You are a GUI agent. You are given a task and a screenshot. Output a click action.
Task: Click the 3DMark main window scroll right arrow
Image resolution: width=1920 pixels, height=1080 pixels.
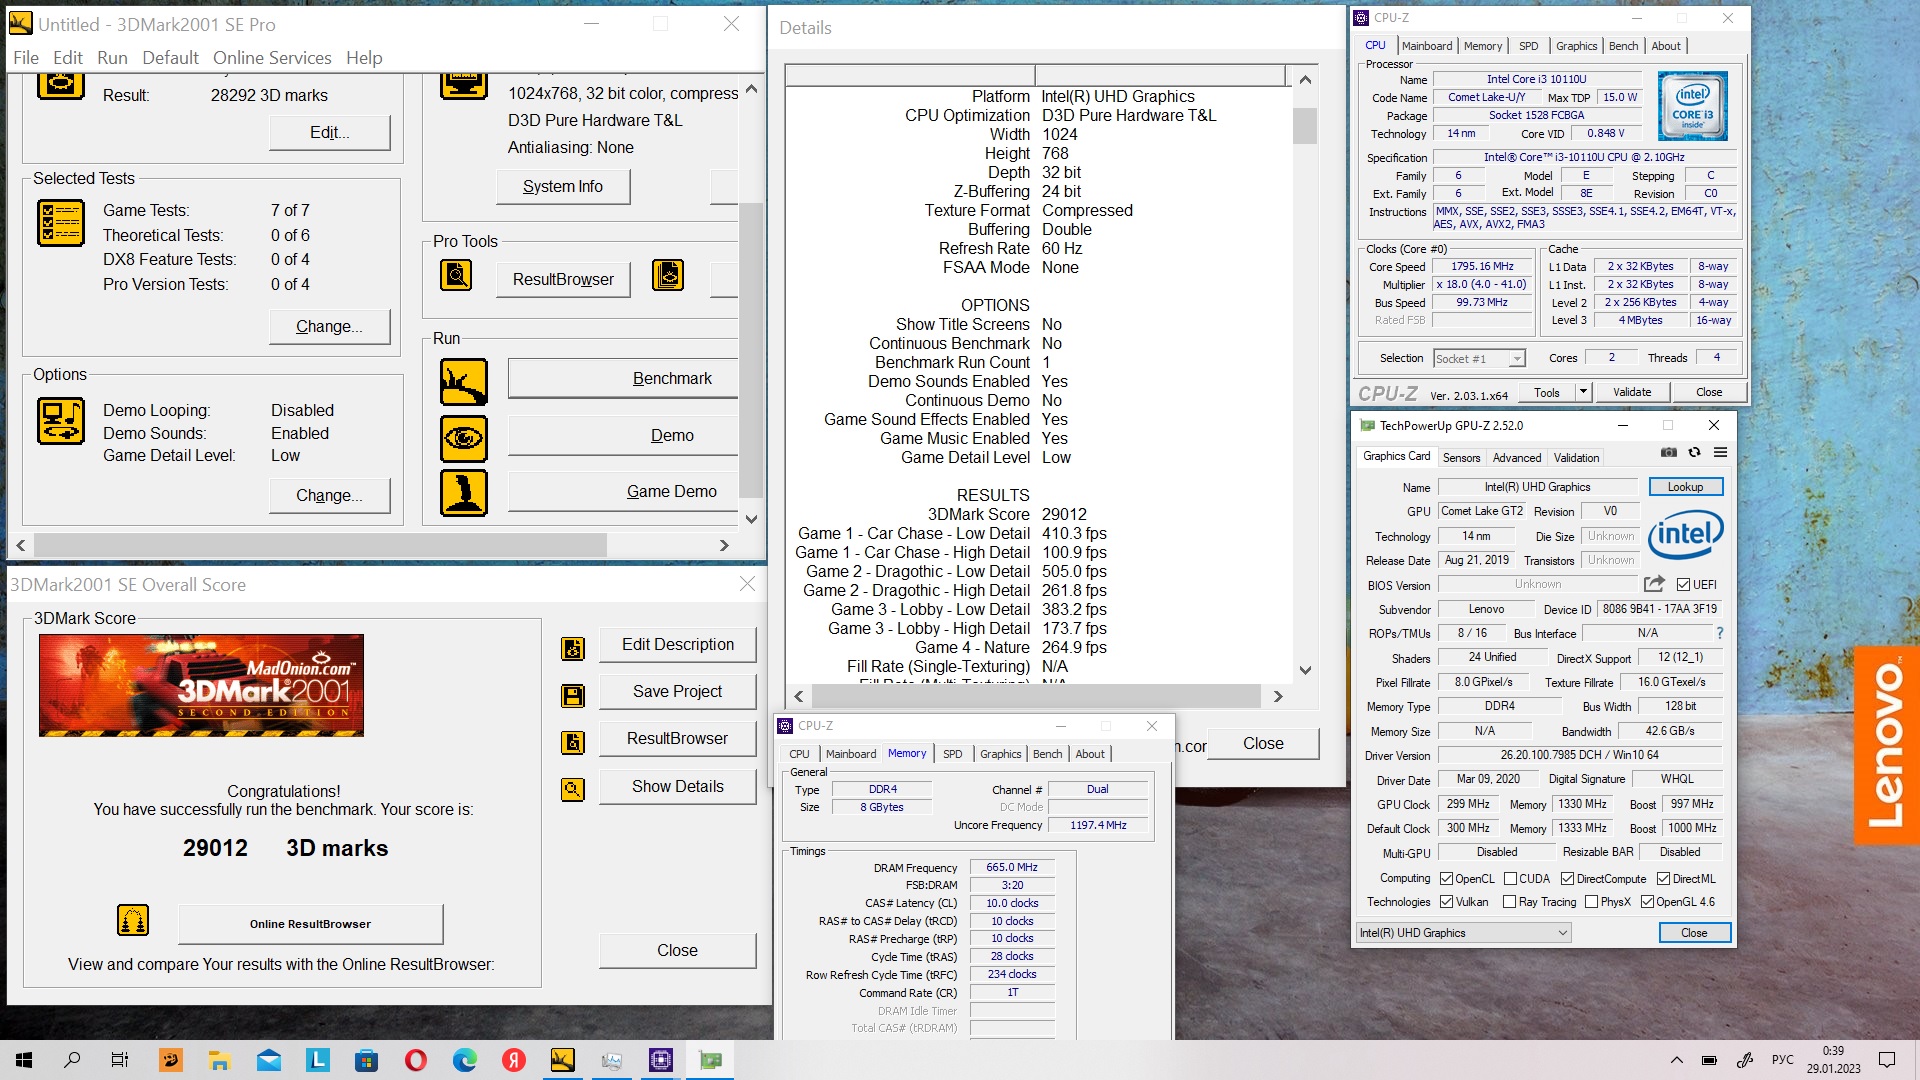[724, 545]
